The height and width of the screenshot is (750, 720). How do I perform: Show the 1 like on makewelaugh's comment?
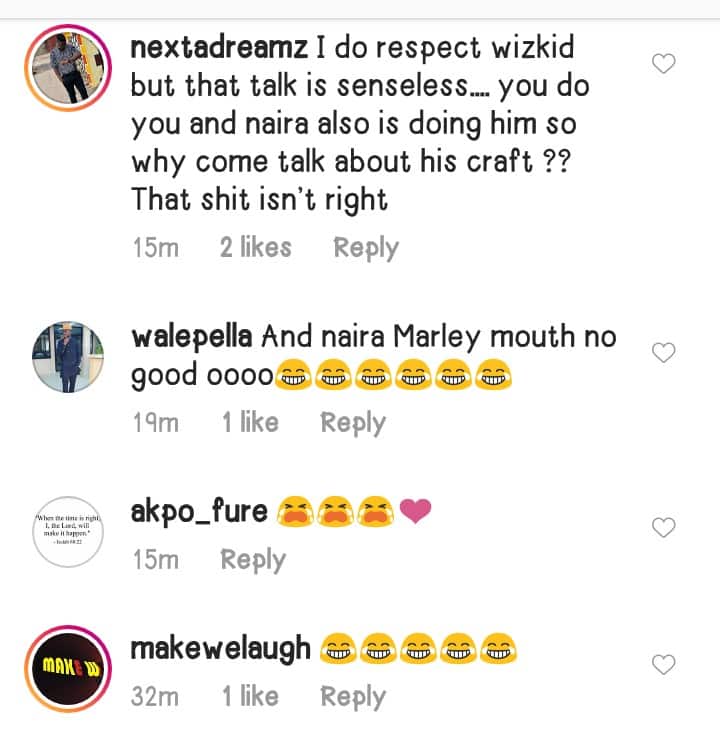[250, 696]
